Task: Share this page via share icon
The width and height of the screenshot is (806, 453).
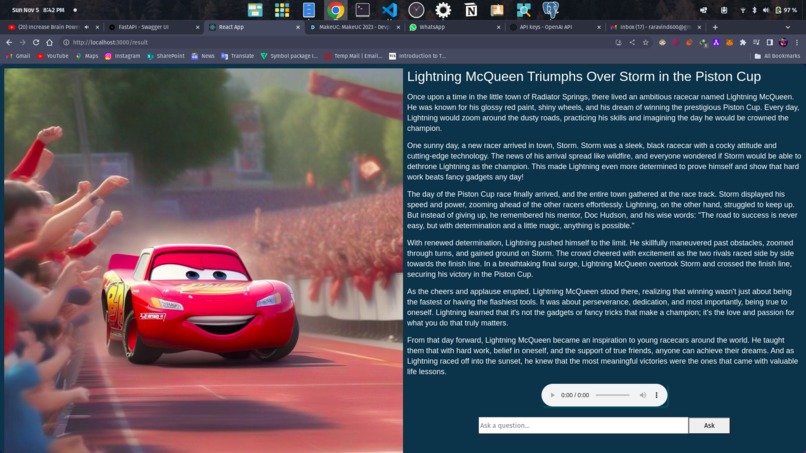Action: [x=632, y=42]
